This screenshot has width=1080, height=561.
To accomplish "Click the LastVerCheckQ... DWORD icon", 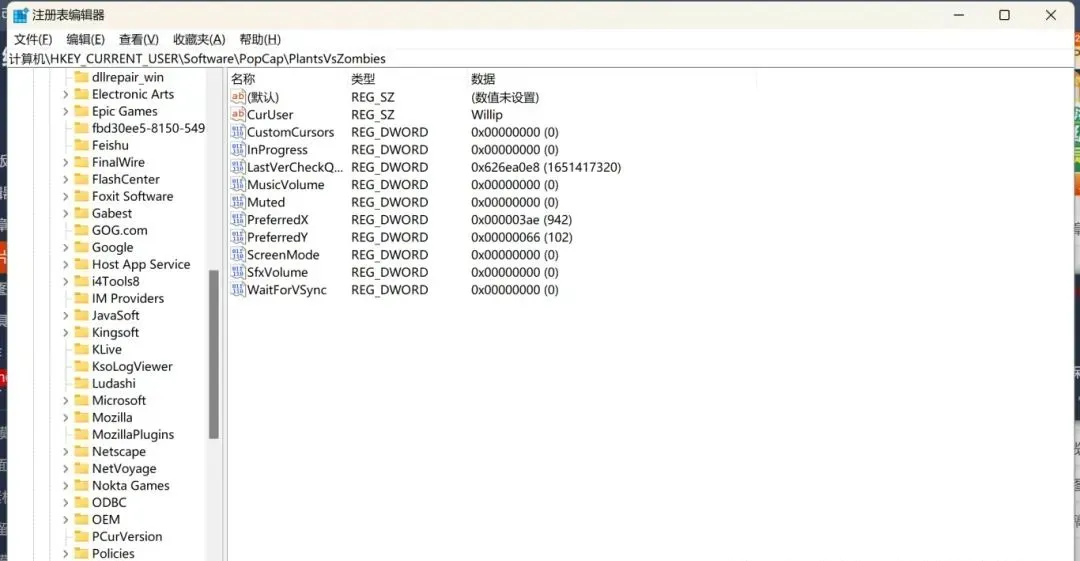I will tap(238, 167).
